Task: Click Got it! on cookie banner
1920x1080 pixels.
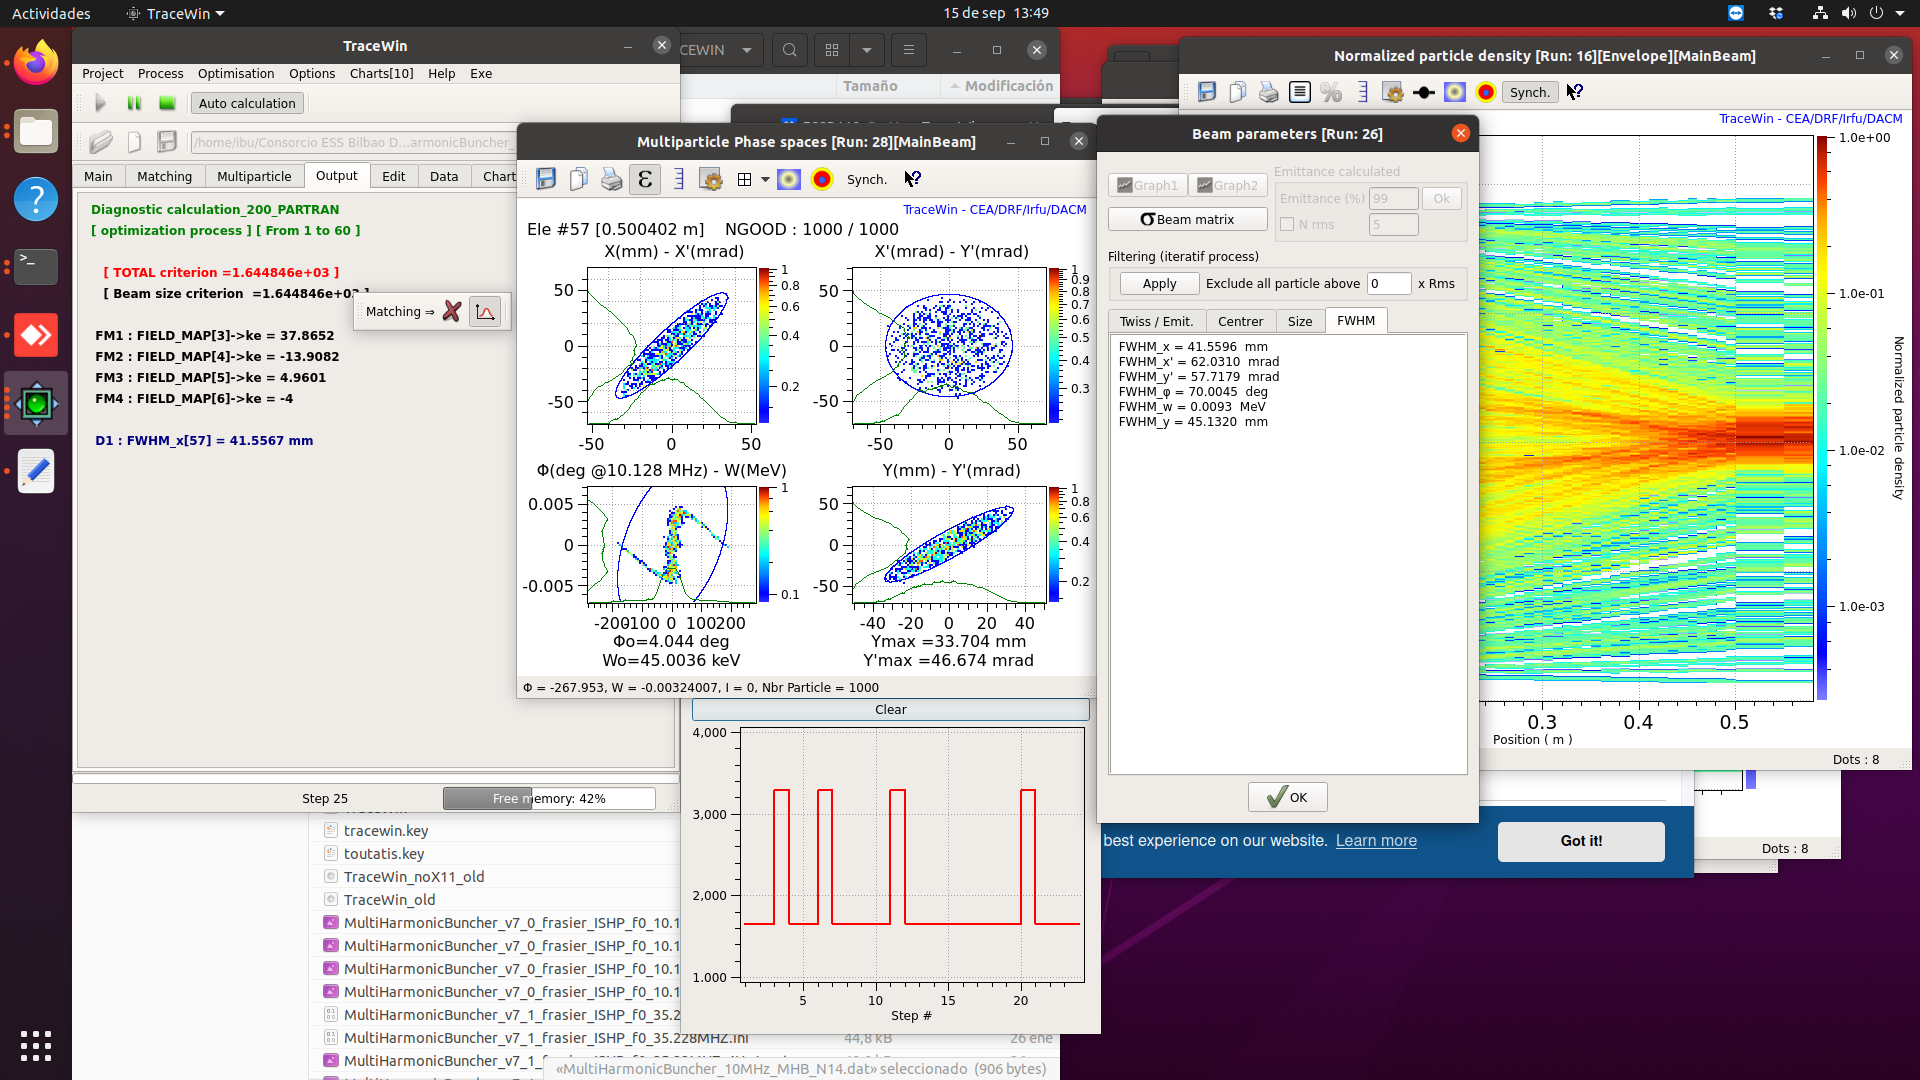Action: (1581, 841)
